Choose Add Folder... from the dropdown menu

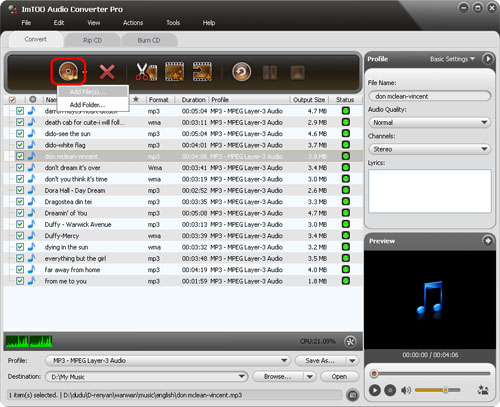tap(93, 105)
